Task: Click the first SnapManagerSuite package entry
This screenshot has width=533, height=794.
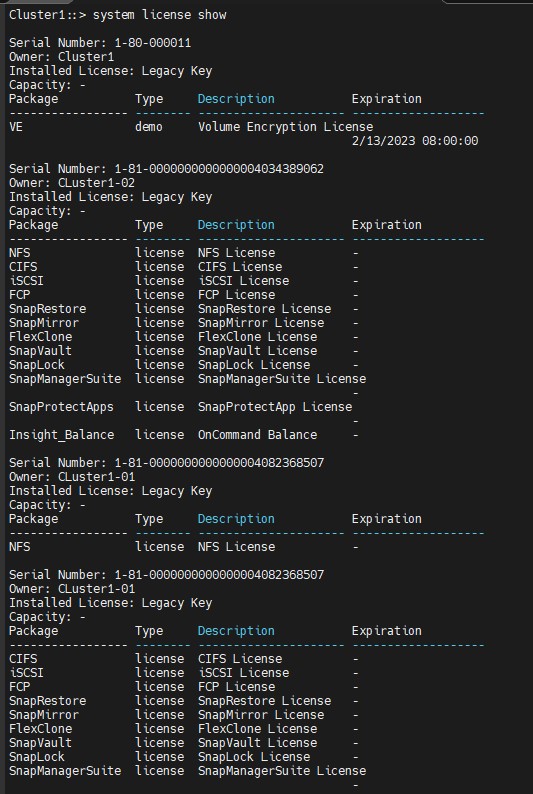Action: 65,379
